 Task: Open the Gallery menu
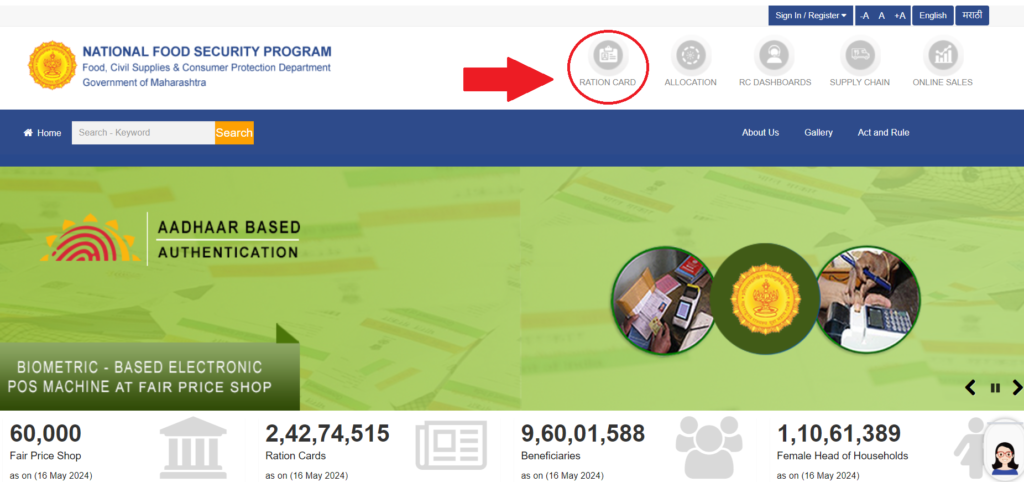click(818, 133)
